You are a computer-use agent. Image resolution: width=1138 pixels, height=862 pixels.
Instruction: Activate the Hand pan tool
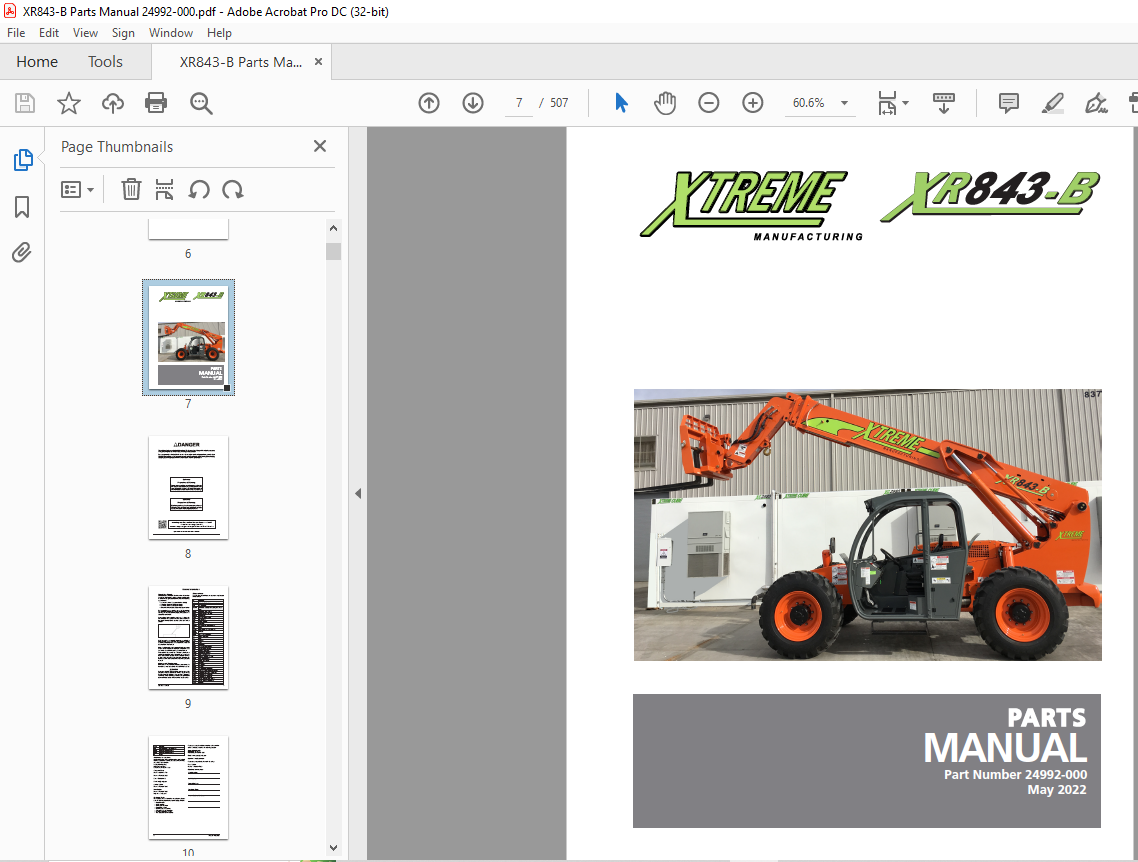click(665, 103)
